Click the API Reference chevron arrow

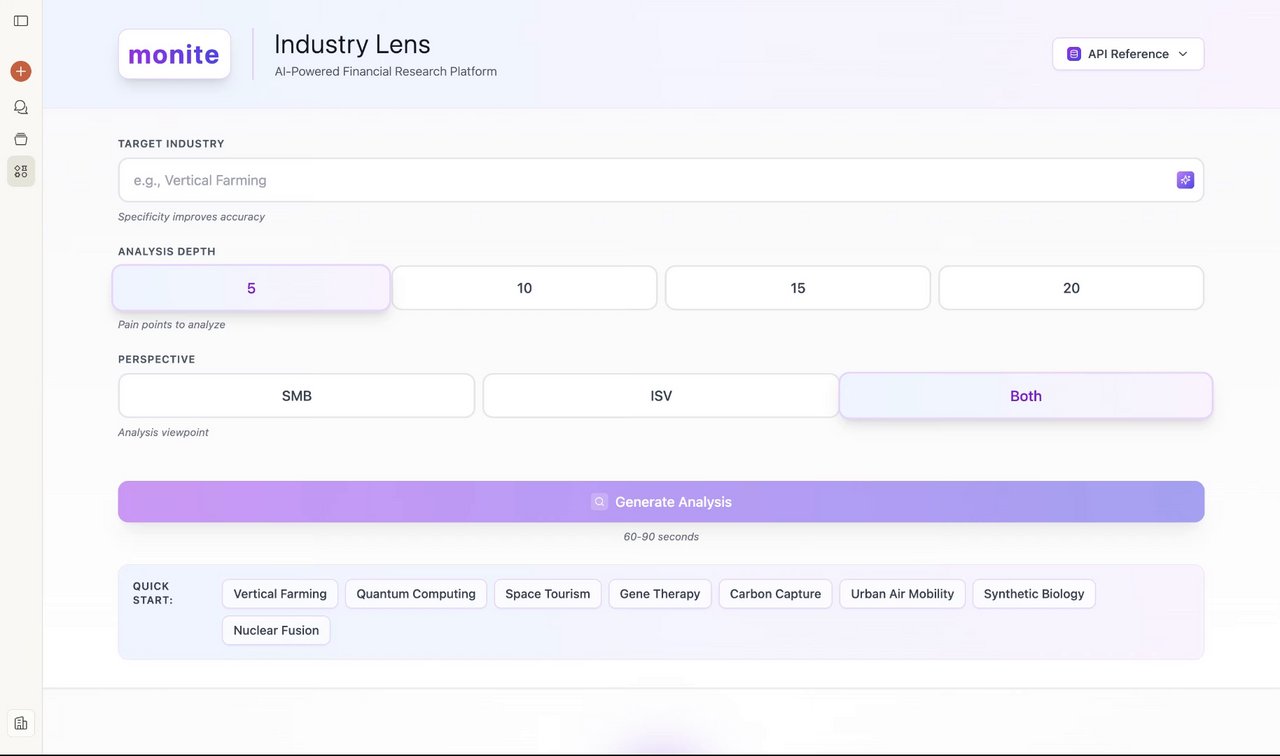pyautogui.click(x=1183, y=54)
